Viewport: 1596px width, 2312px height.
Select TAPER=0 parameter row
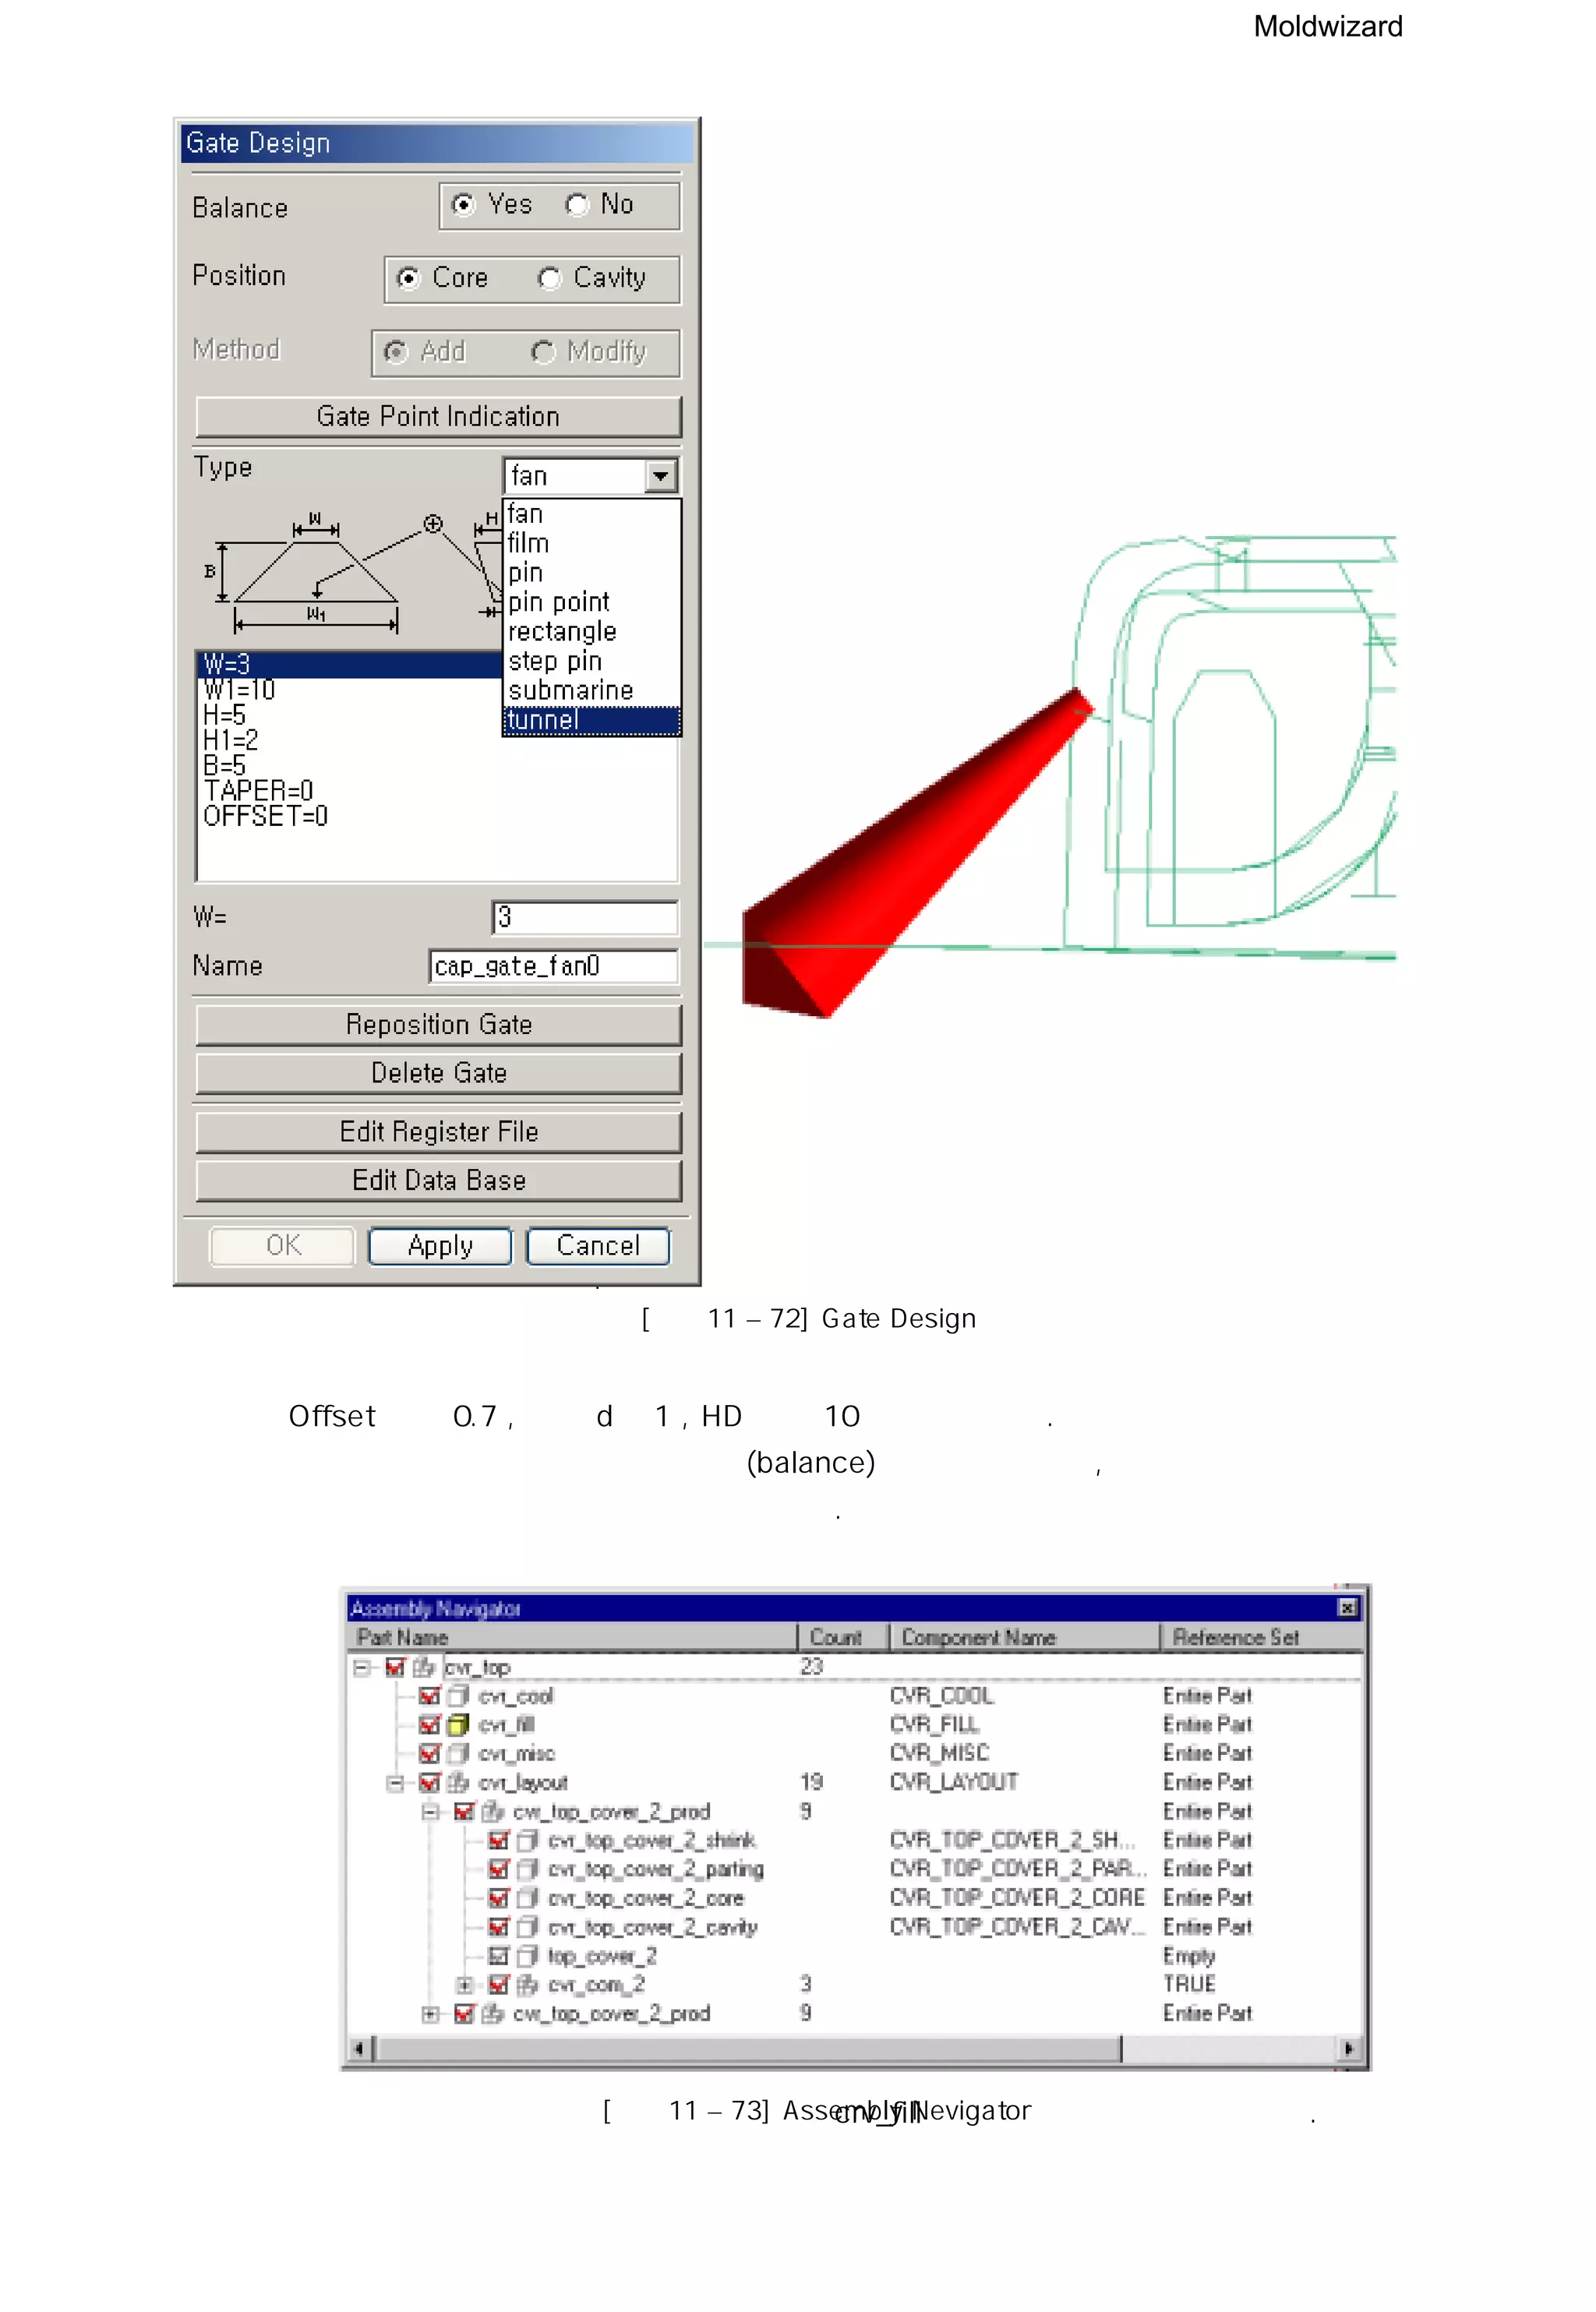pyautogui.click(x=258, y=791)
